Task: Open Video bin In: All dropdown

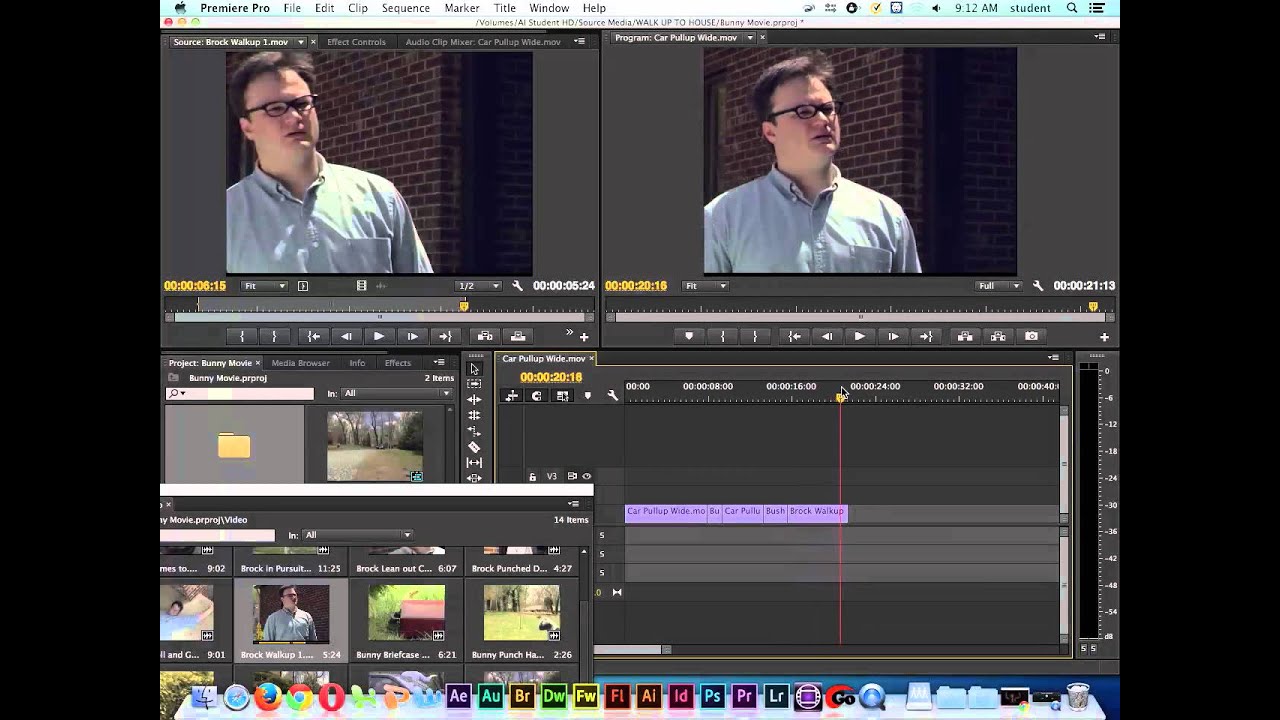Action: click(x=358, y=535)
